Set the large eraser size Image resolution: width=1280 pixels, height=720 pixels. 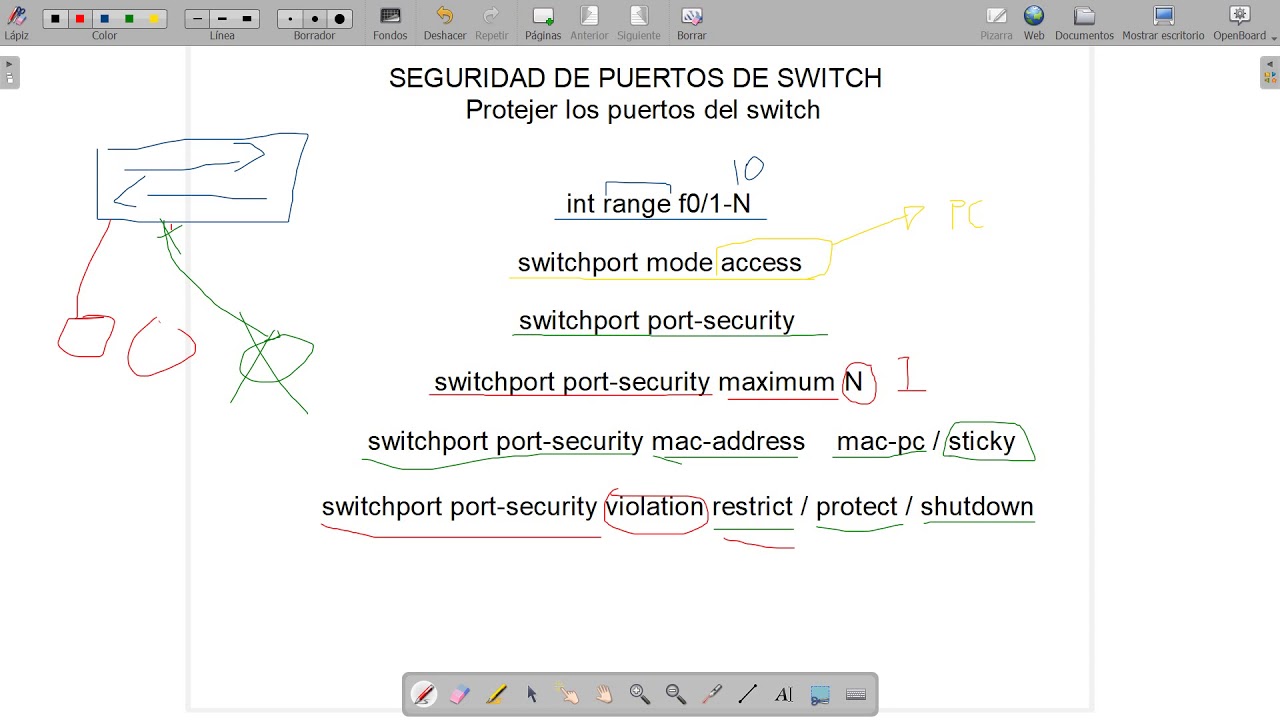point(339,19)
